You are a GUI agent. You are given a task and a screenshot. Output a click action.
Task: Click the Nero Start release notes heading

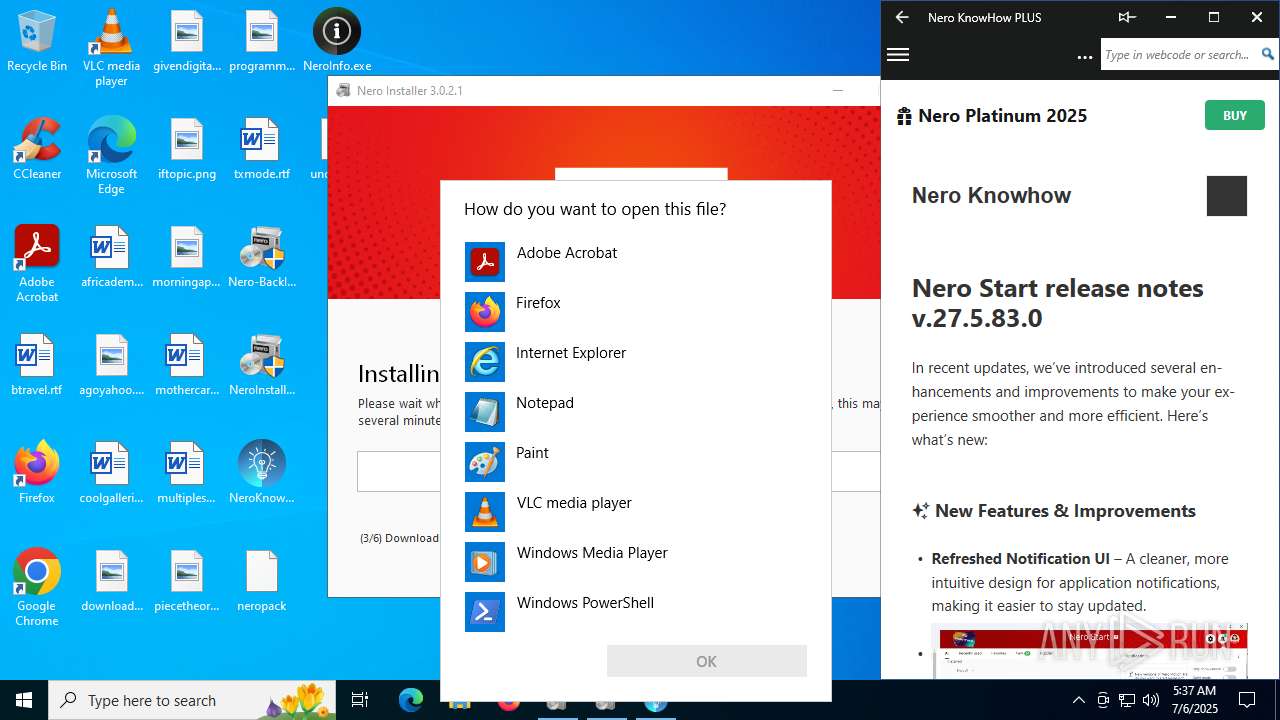pyautogui.click(x=1057, y=303)
